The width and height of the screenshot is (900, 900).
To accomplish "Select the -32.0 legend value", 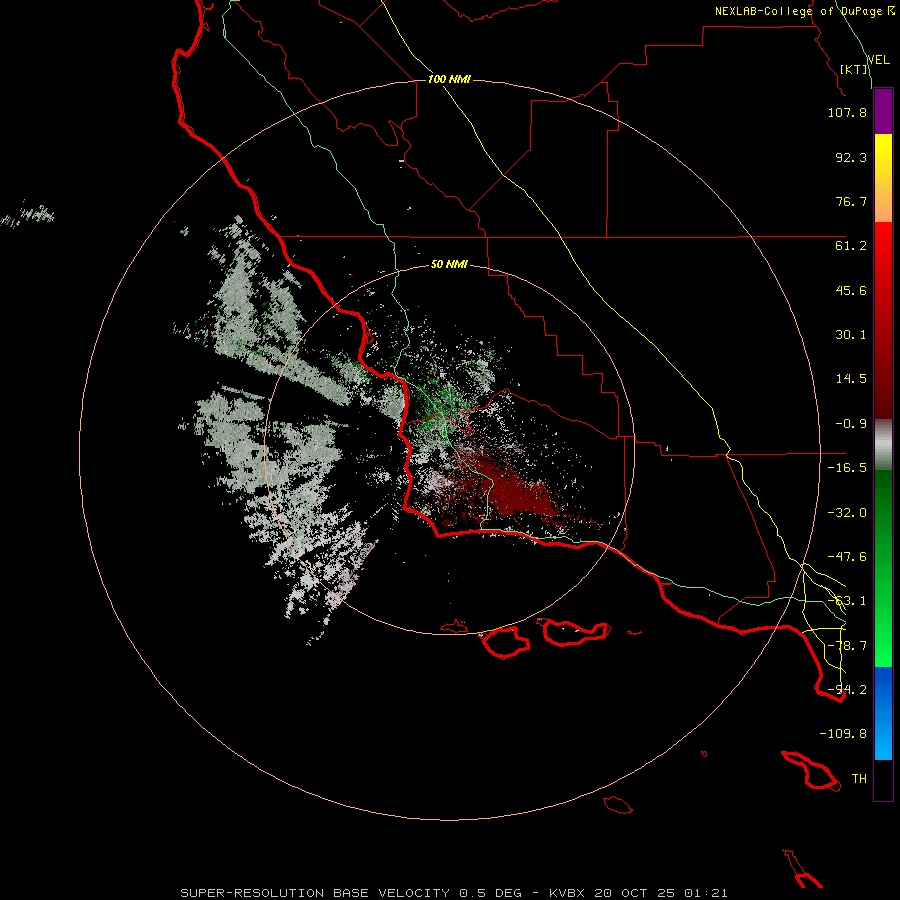I will click(847, 513).
